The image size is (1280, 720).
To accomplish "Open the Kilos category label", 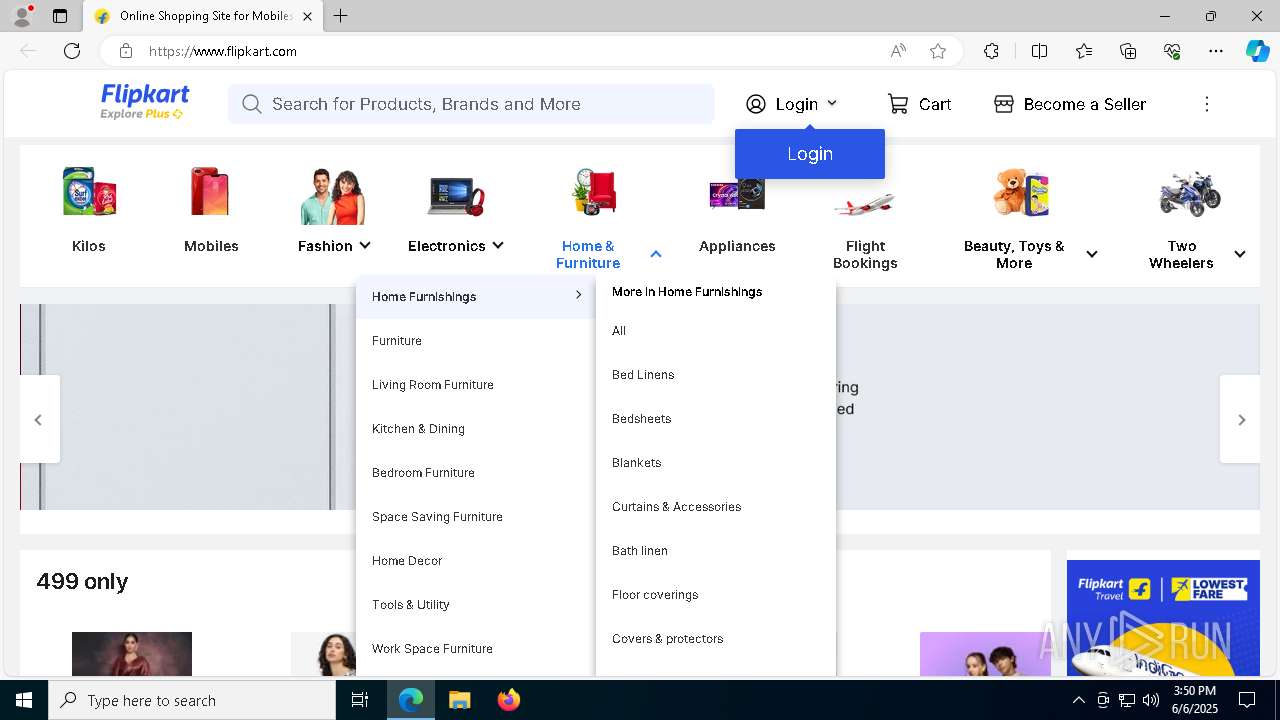I will [x=89, y=246].
